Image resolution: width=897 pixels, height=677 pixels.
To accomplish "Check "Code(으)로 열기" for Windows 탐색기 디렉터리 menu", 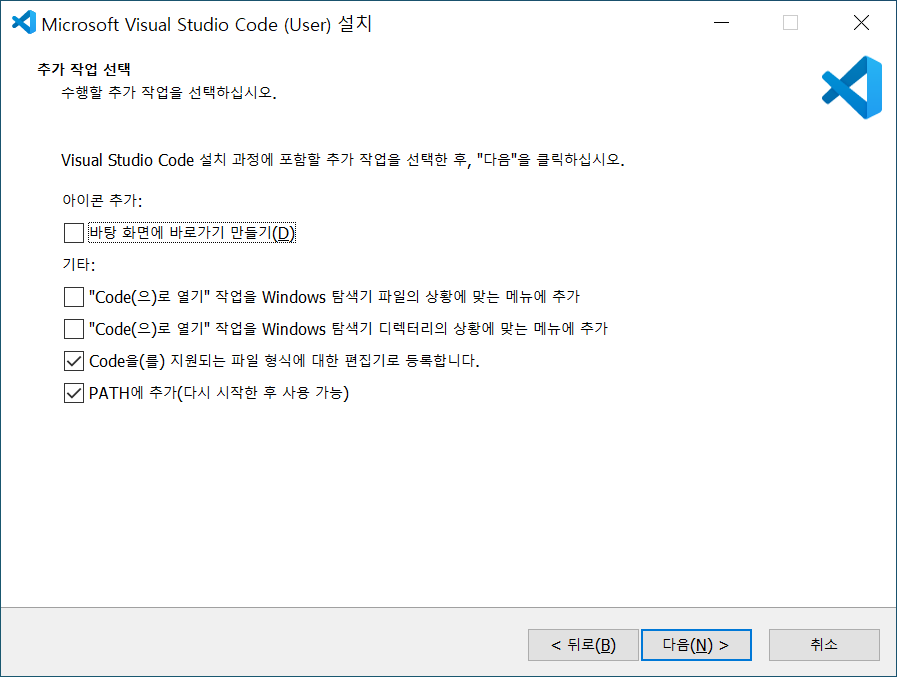I will [x=74, y=329].
